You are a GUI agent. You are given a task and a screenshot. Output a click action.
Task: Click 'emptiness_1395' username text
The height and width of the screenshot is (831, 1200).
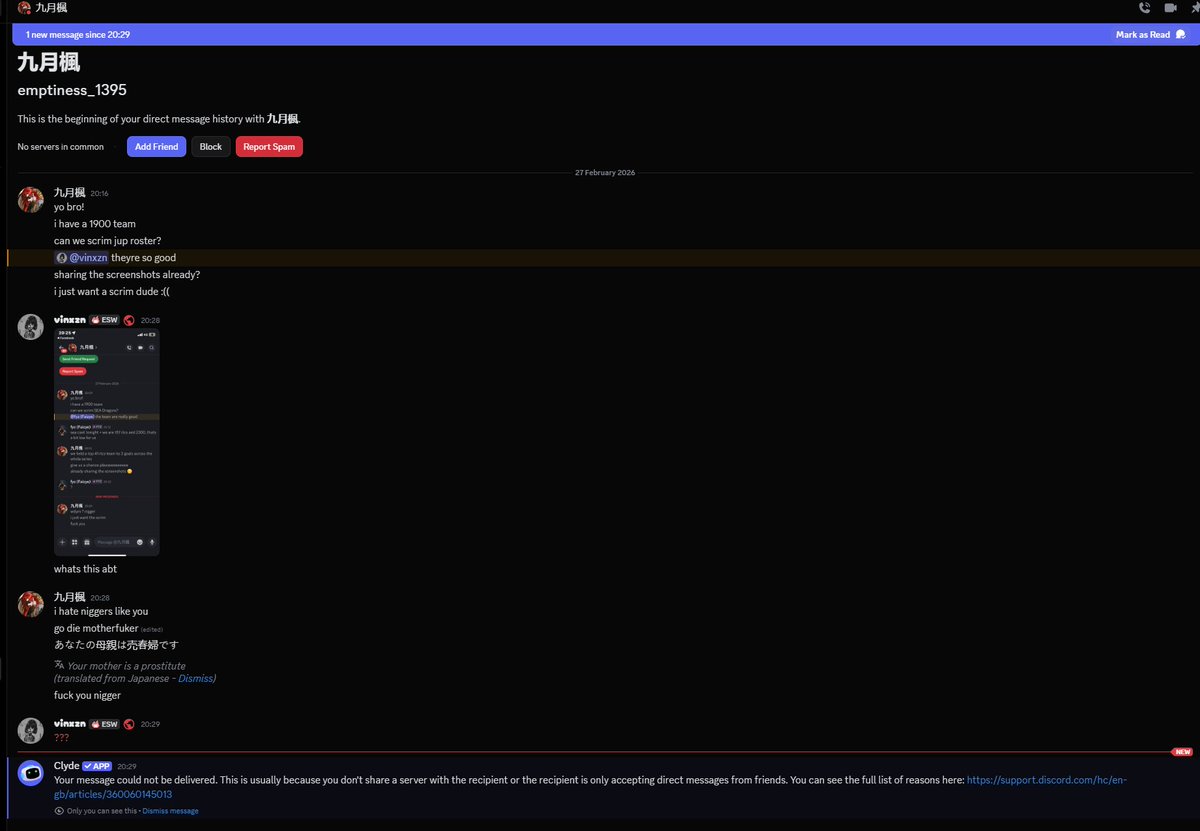coord(72,90)
